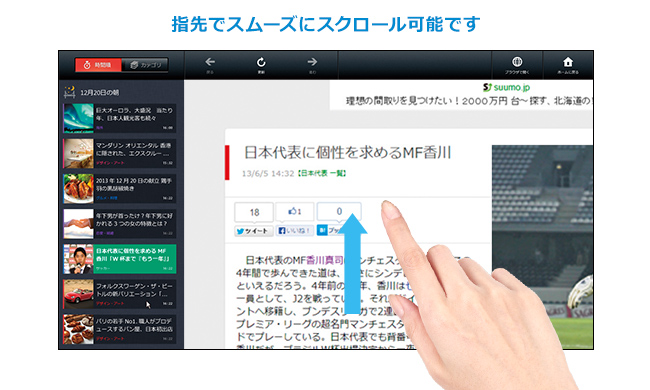
Task: Open the 香川真司 player name link
Action: click(325, 260)
